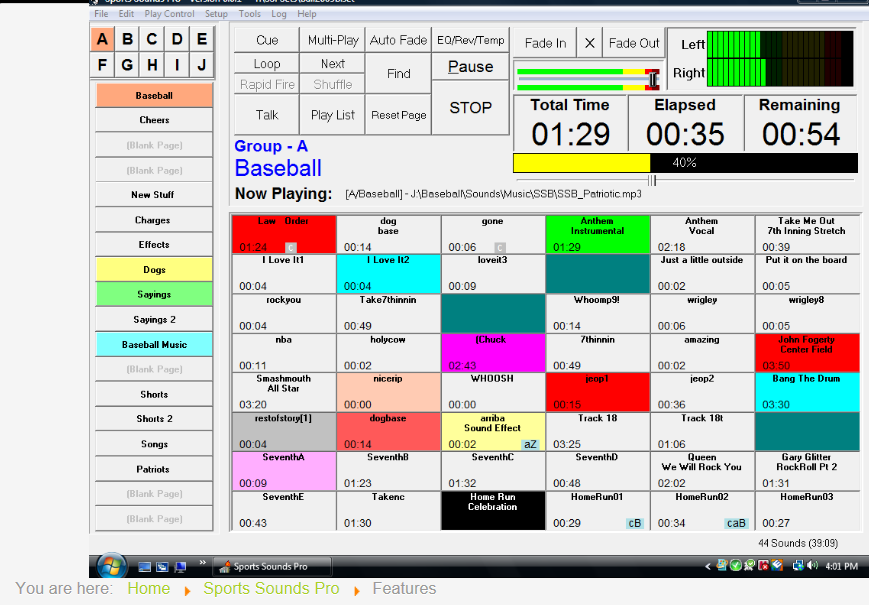This screenshot has width=869, height=605.
Task: Click the X button between the fades
Action: point(590,43)
